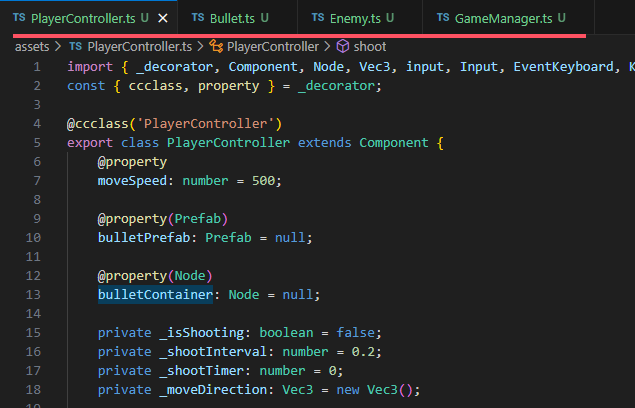This screenshot has height=408, width=635.
Task: Click line number 5 in the gutter
Action: pos(37,143)
